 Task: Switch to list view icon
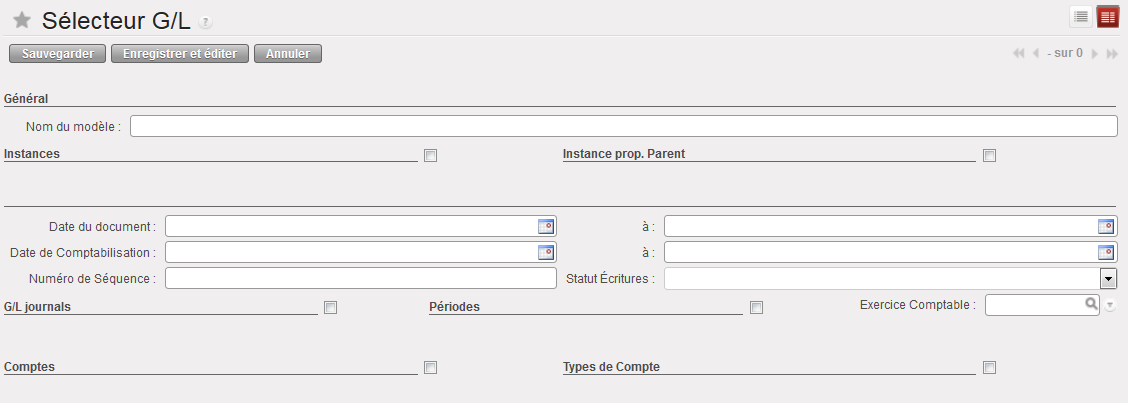coord(1081,17)
